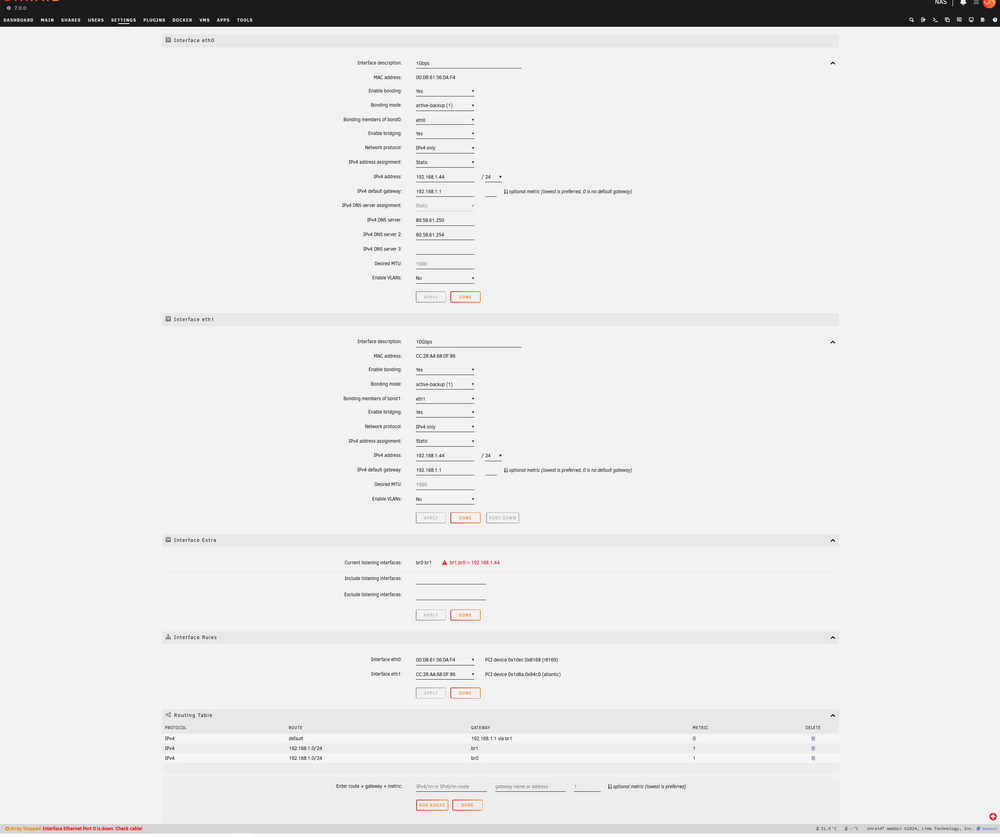The image size is (1000, 837).
Task: Open eth0 Enable bonding dropdown
Action: coord(445,91)
